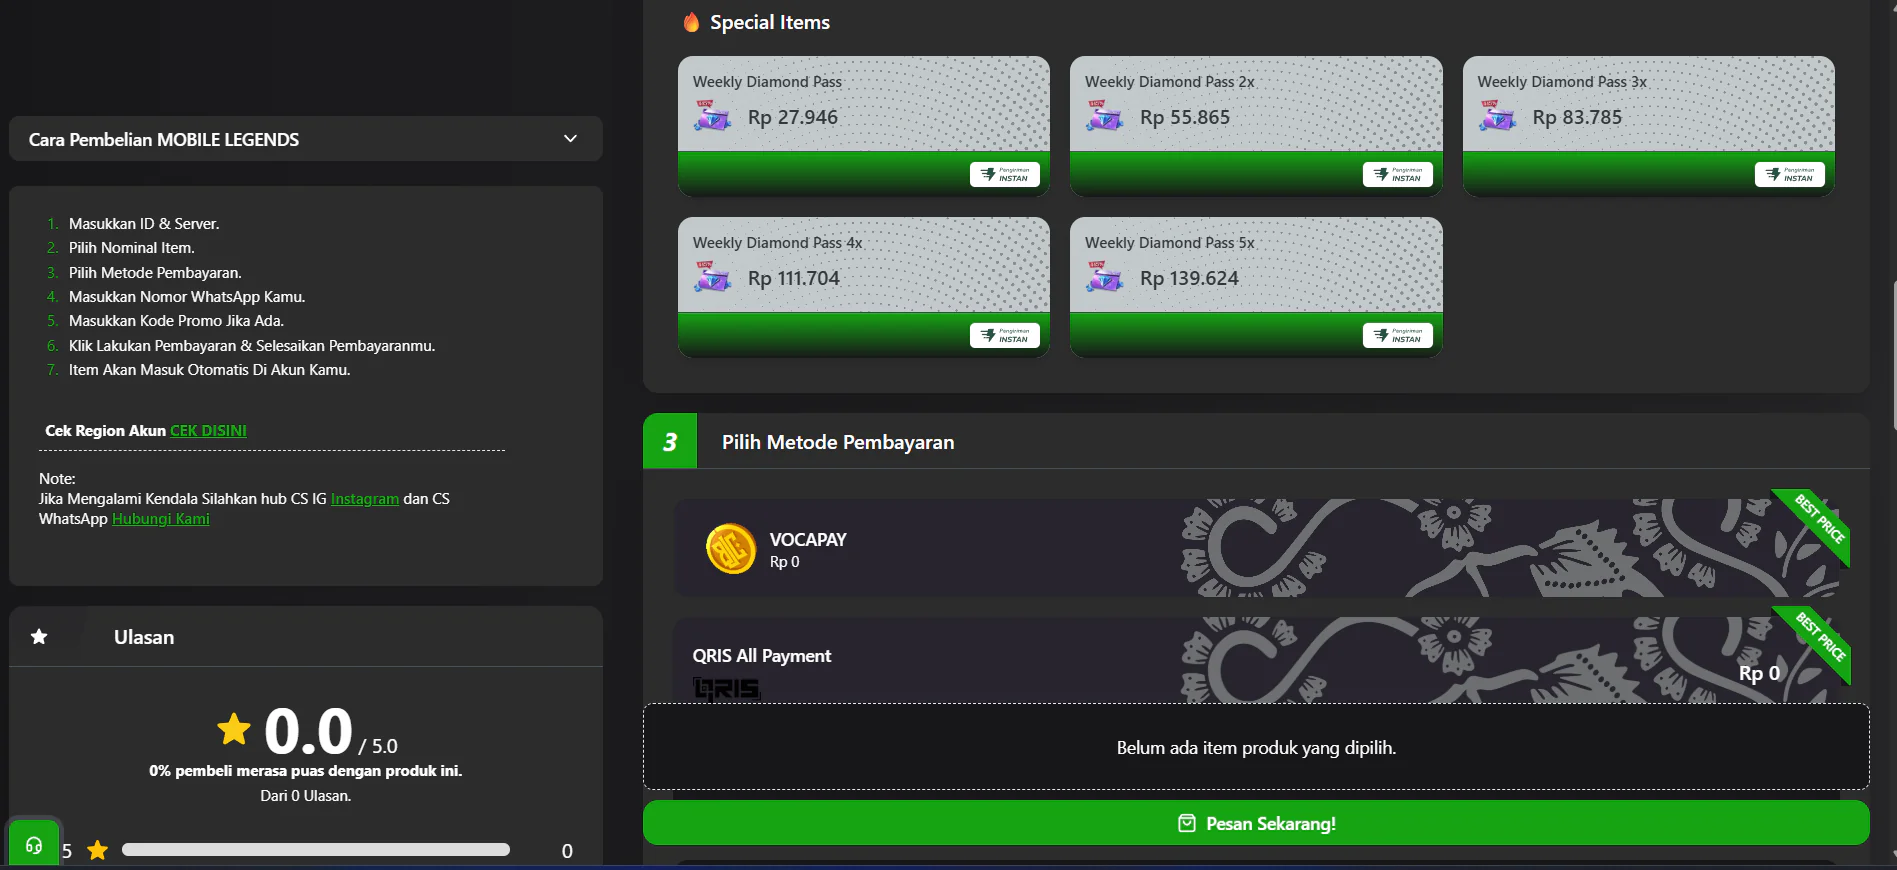Viewport: 1897px width, 870px height.
Task: Click the white star icon beside Ulasan
Action: (39, 637)
